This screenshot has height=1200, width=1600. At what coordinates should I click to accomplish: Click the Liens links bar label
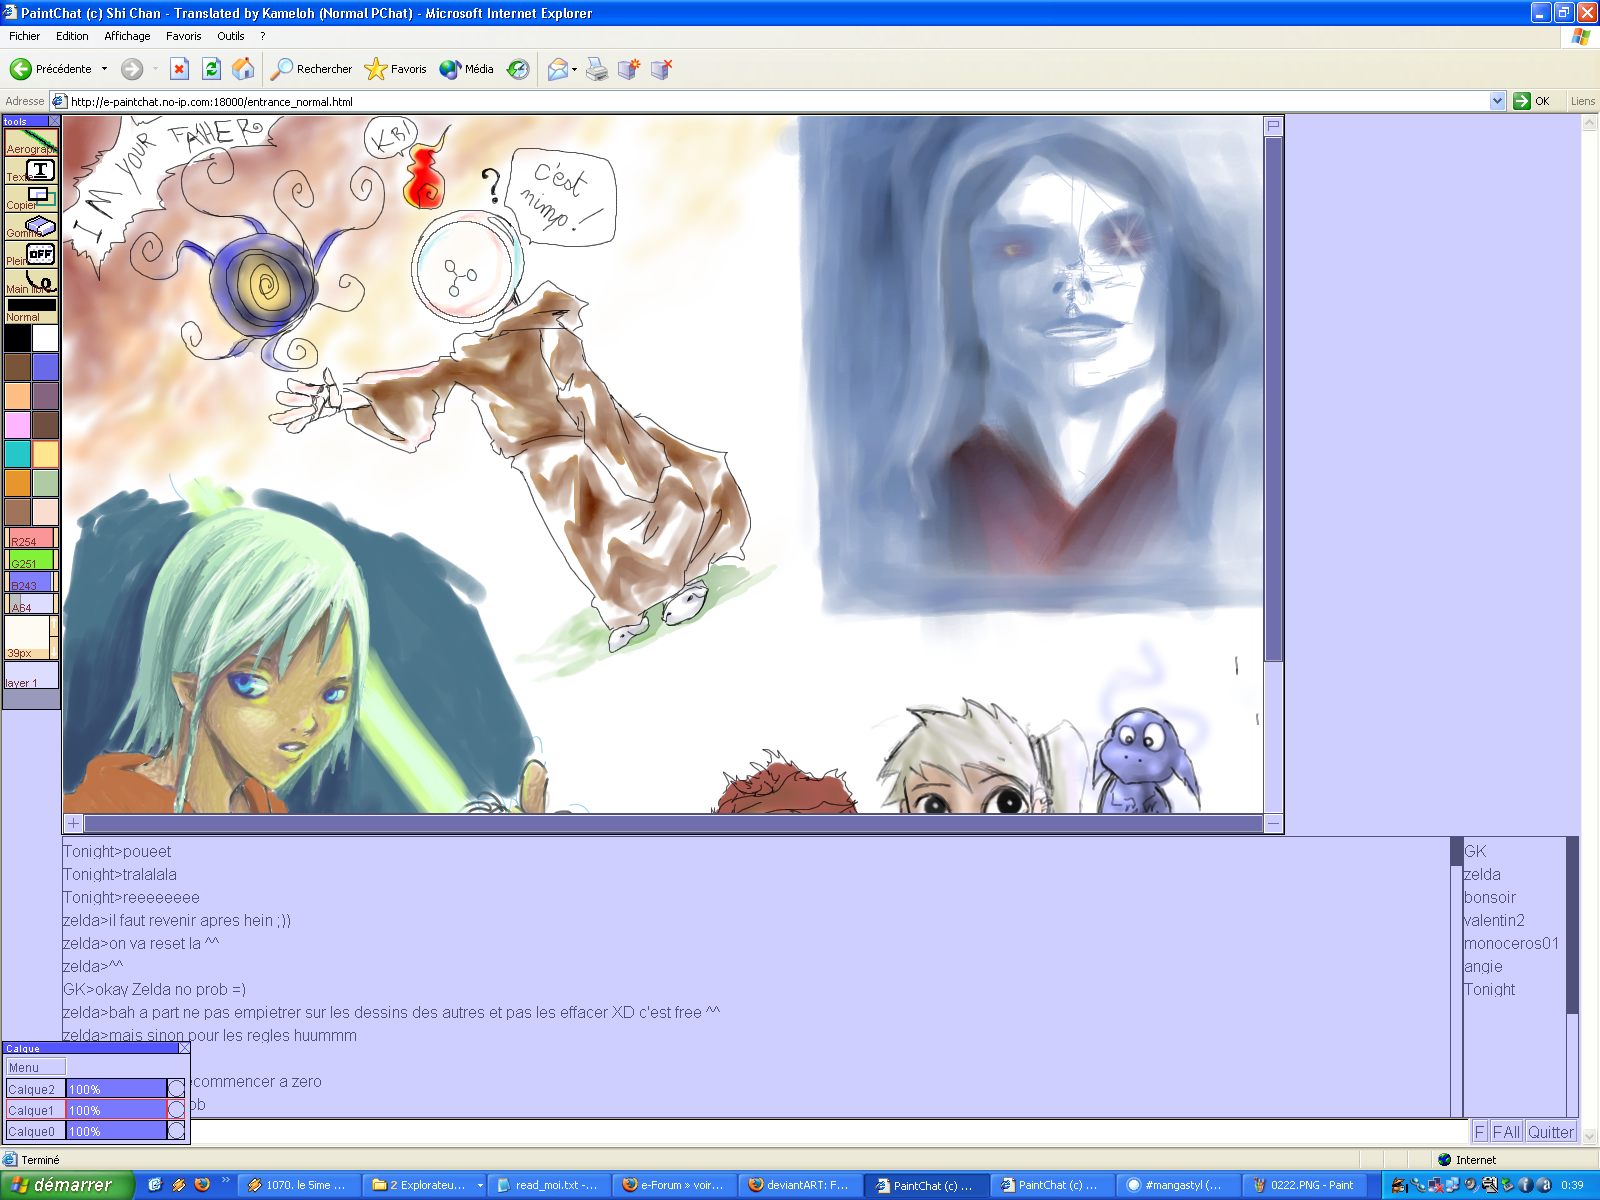pos(1582,101)
